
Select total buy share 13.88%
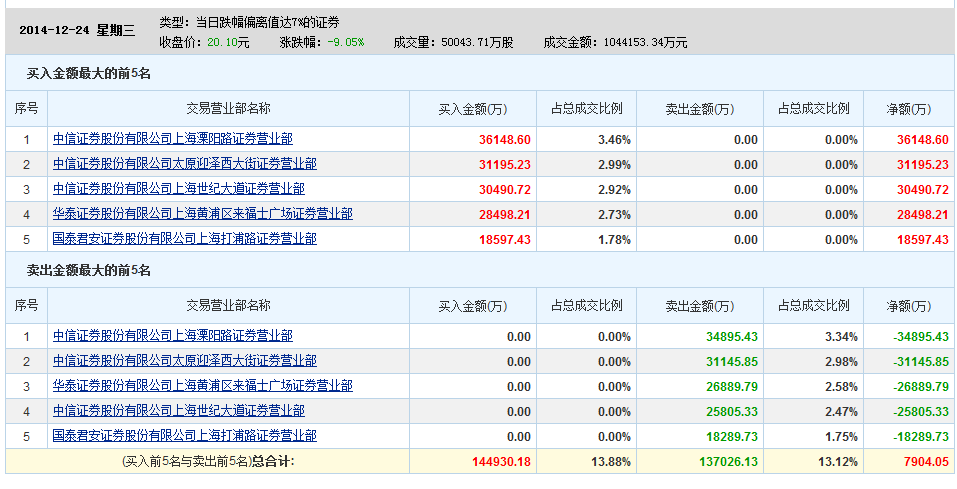[611, 462]
